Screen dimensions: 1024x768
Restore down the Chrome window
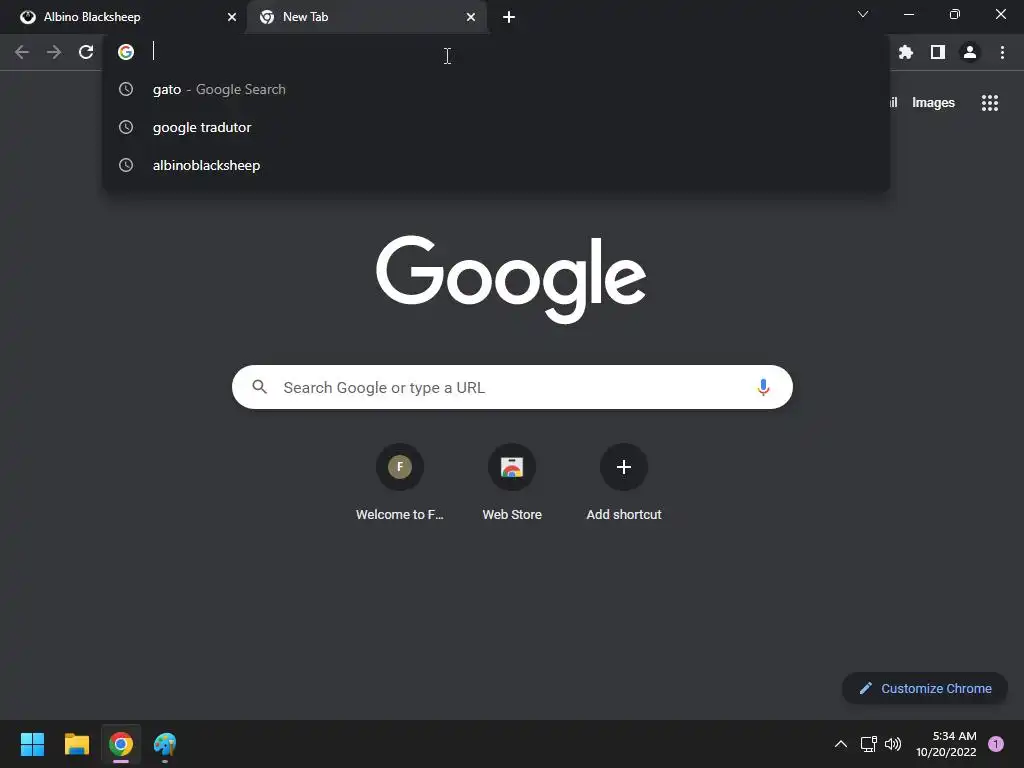tap(954, 14)
